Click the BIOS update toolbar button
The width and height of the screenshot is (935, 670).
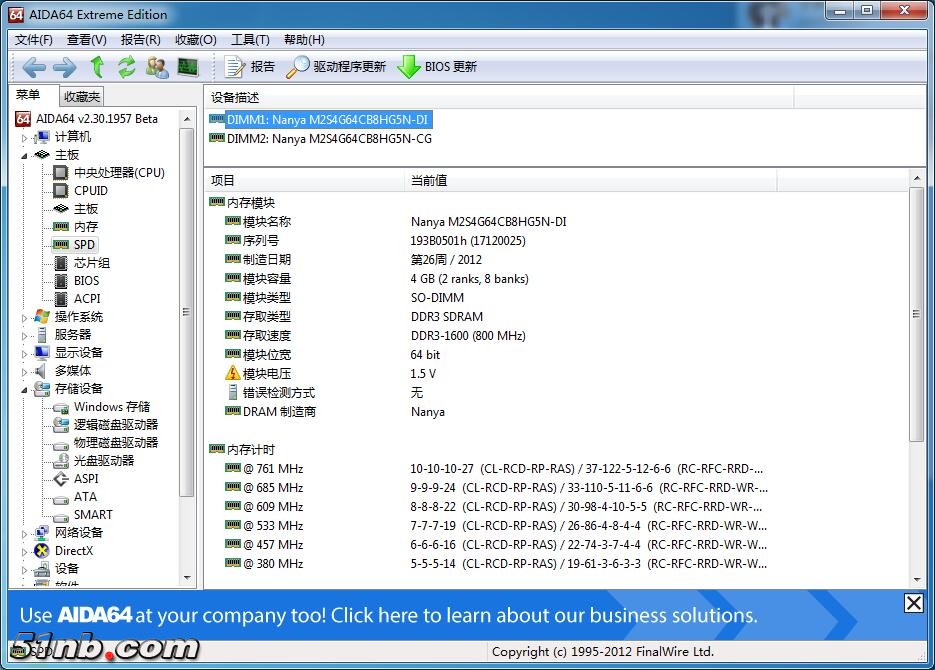437,67
